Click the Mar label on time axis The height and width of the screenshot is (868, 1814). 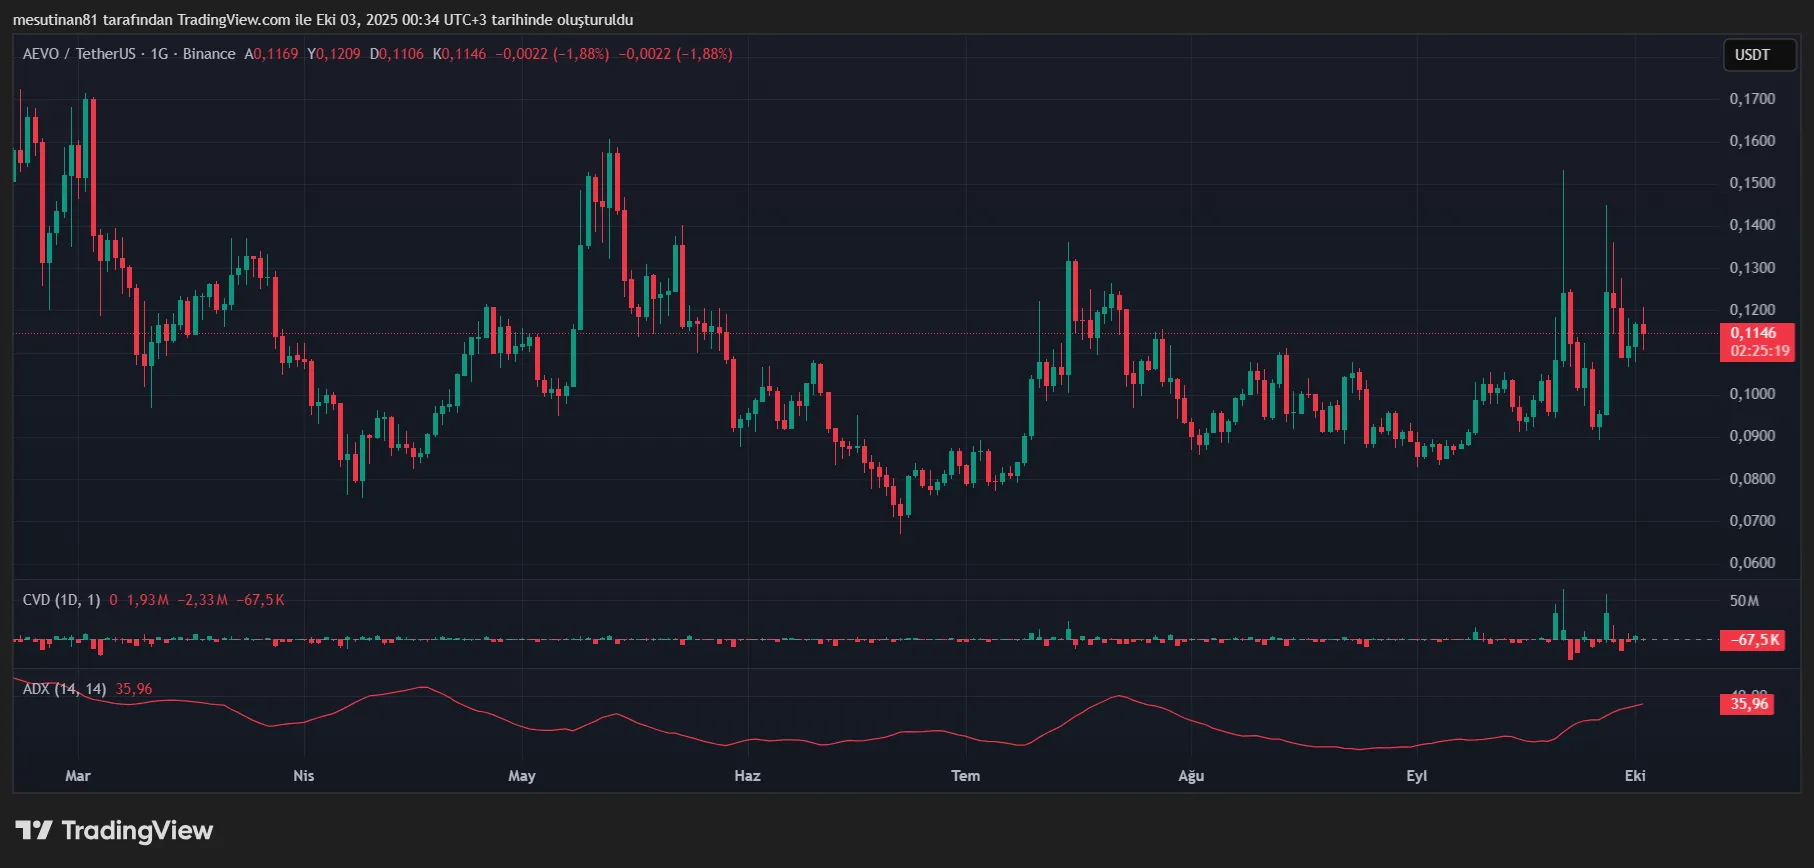pos(77,776)
